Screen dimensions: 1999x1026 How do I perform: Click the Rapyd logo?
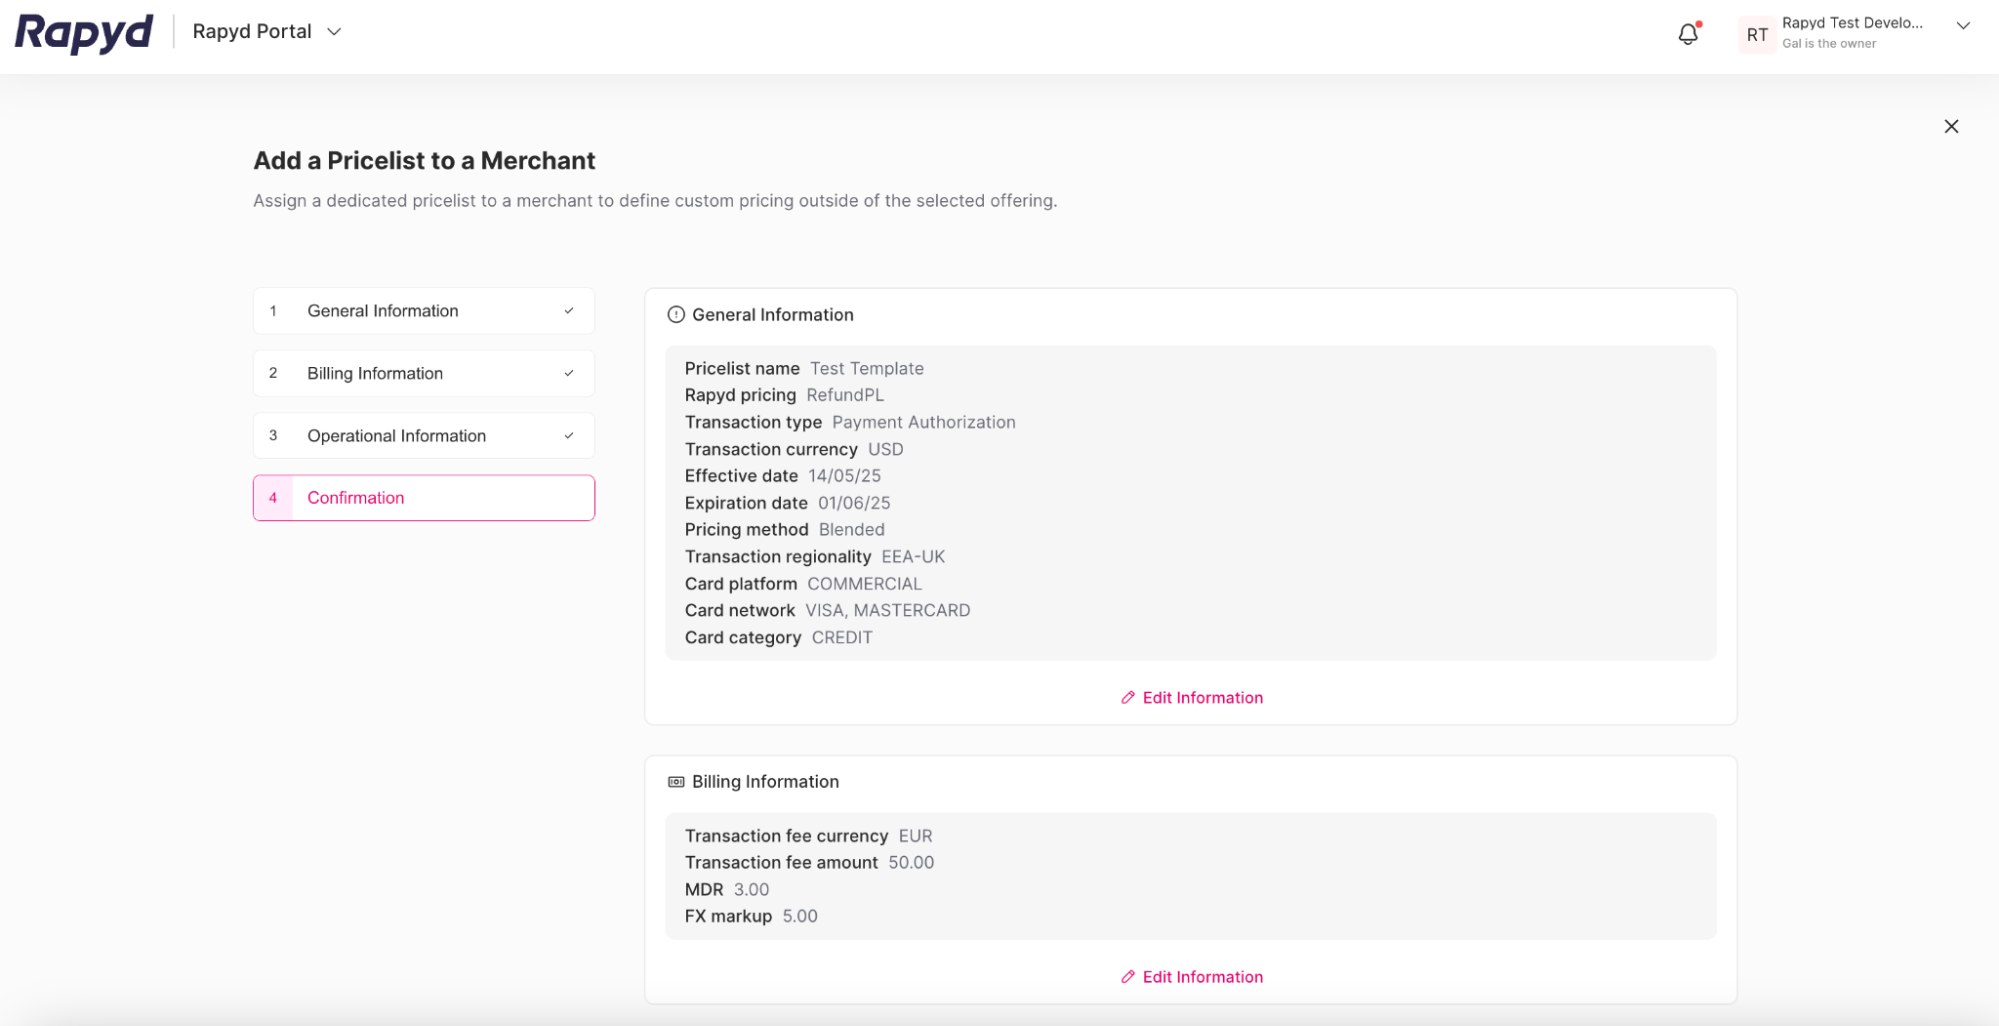point(84,33)
